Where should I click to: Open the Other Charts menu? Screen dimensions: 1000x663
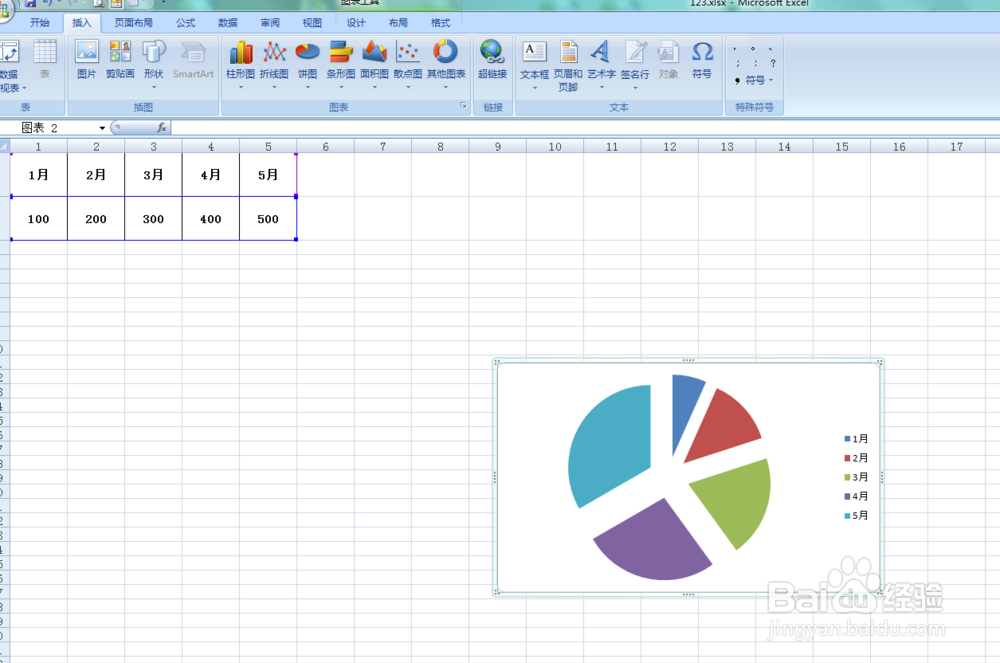pos(446,64)
